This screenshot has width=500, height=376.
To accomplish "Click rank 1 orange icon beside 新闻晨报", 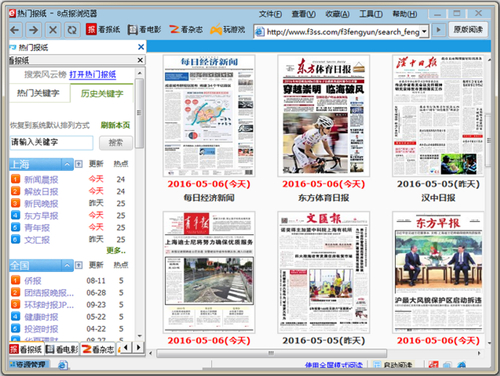I will 15,179.
